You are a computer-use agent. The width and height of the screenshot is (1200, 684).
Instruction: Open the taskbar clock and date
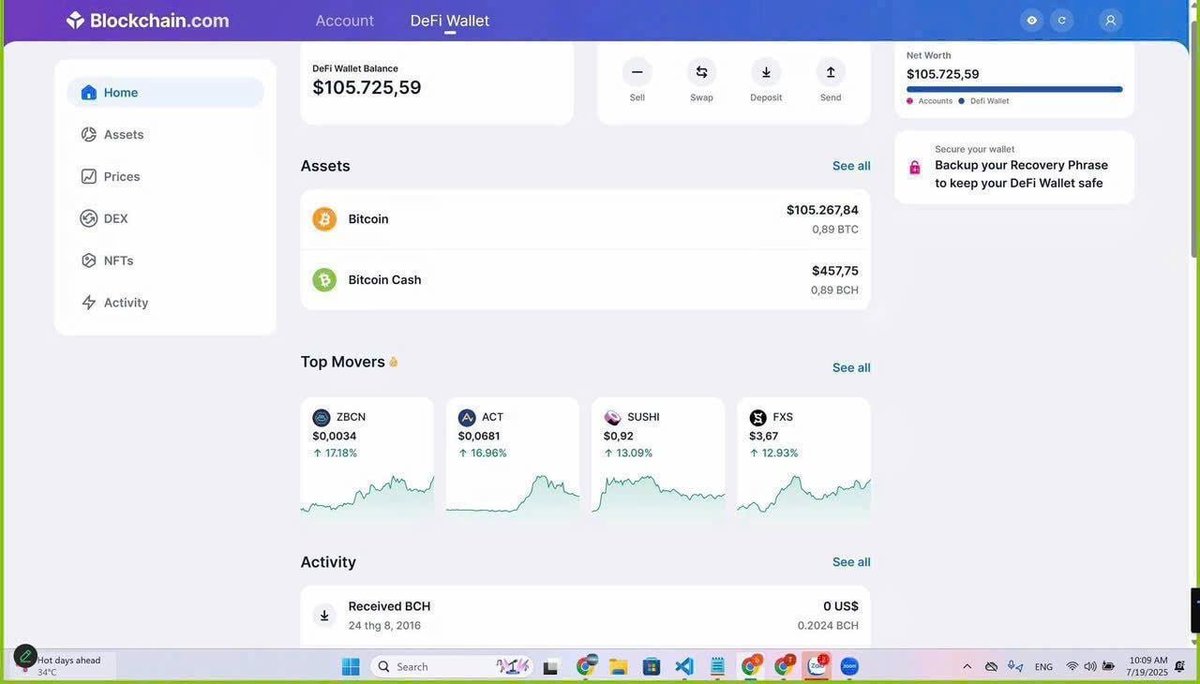pyautogui.click(x=1148, y=666)
